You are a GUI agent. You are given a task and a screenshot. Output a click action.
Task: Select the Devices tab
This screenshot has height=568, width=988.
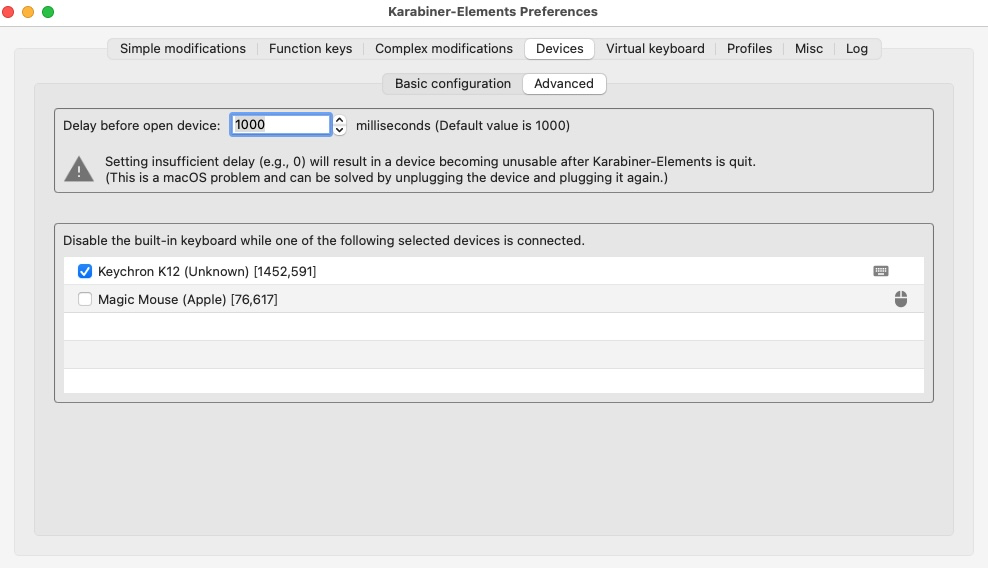(560, 49)
